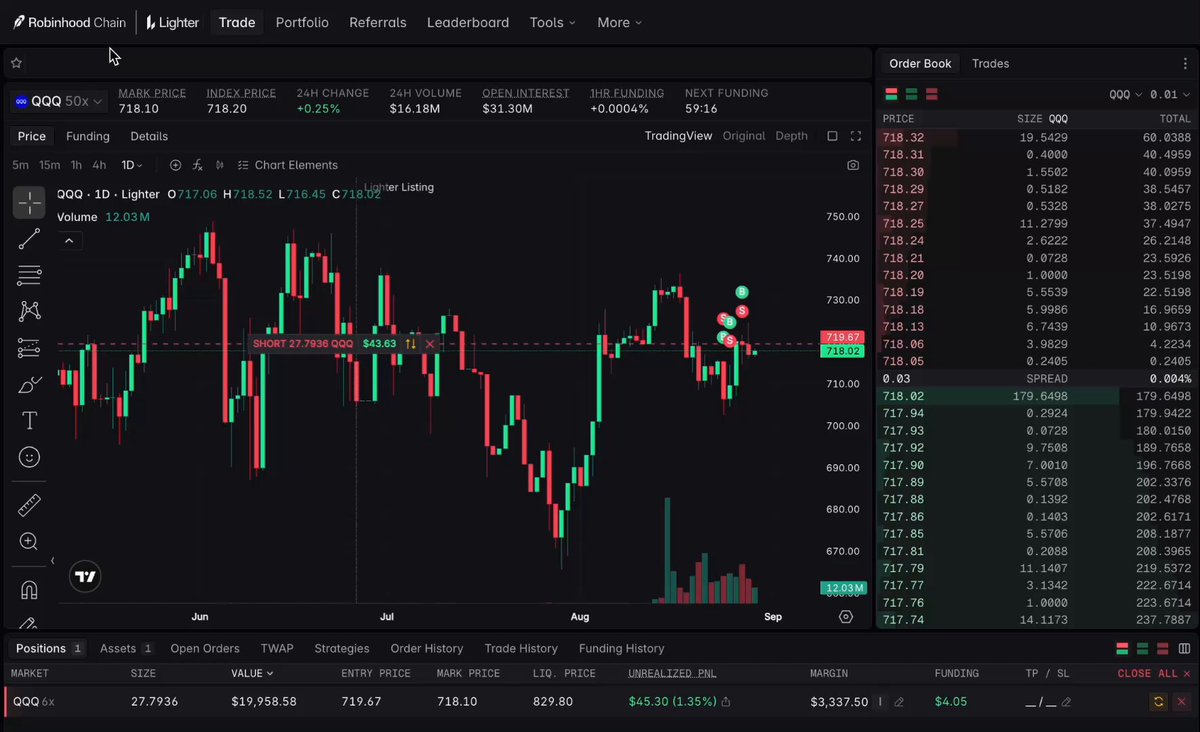Switch to the Trades tab

click(990, 63)
